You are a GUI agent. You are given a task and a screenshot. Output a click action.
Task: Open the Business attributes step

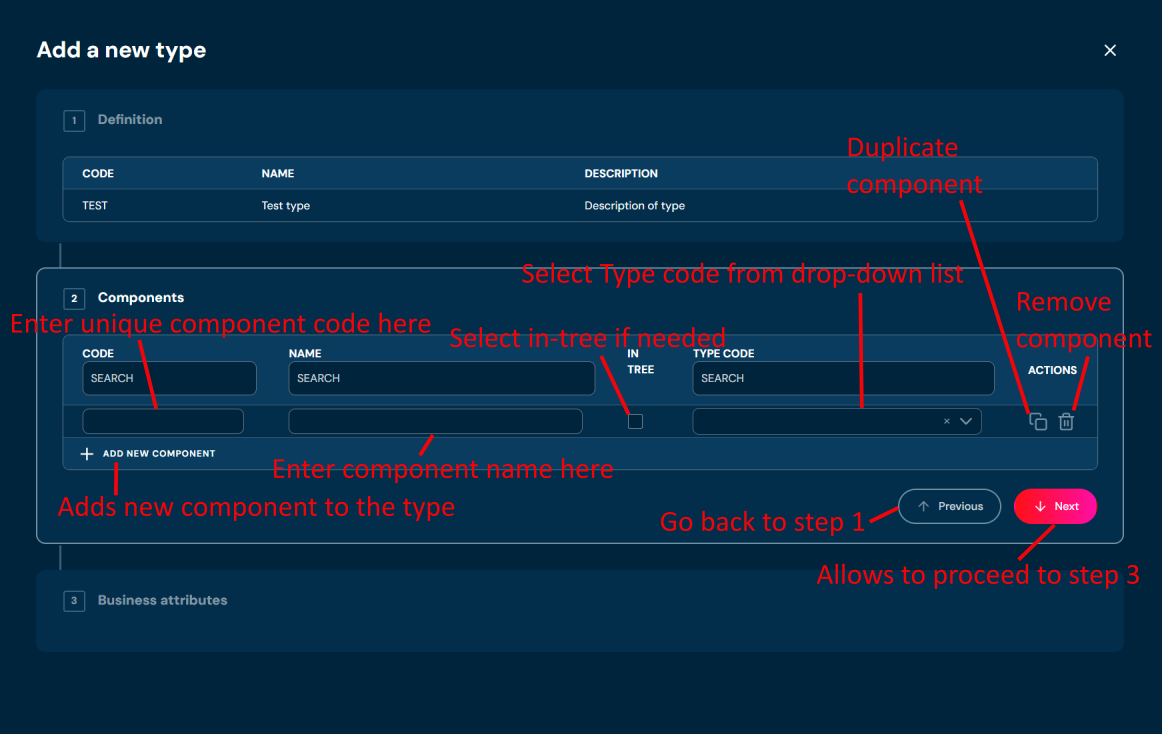coord(162,601)
